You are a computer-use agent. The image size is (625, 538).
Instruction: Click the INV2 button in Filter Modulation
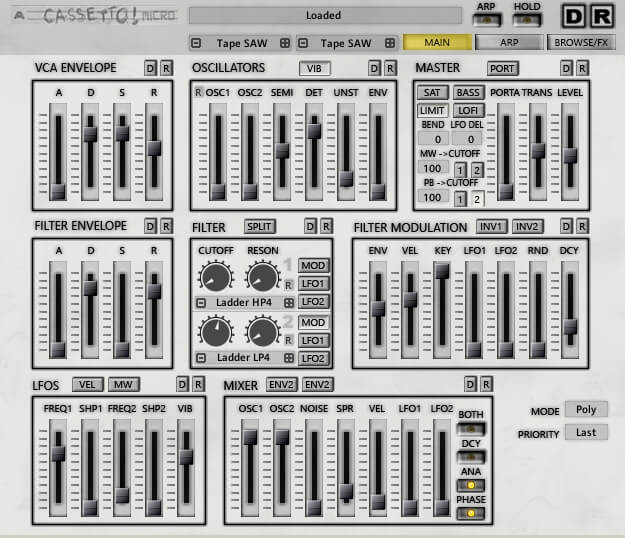(527, 226)
